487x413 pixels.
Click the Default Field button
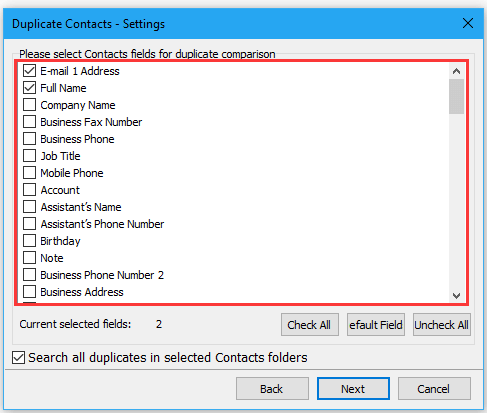click(x=376, y=325)
